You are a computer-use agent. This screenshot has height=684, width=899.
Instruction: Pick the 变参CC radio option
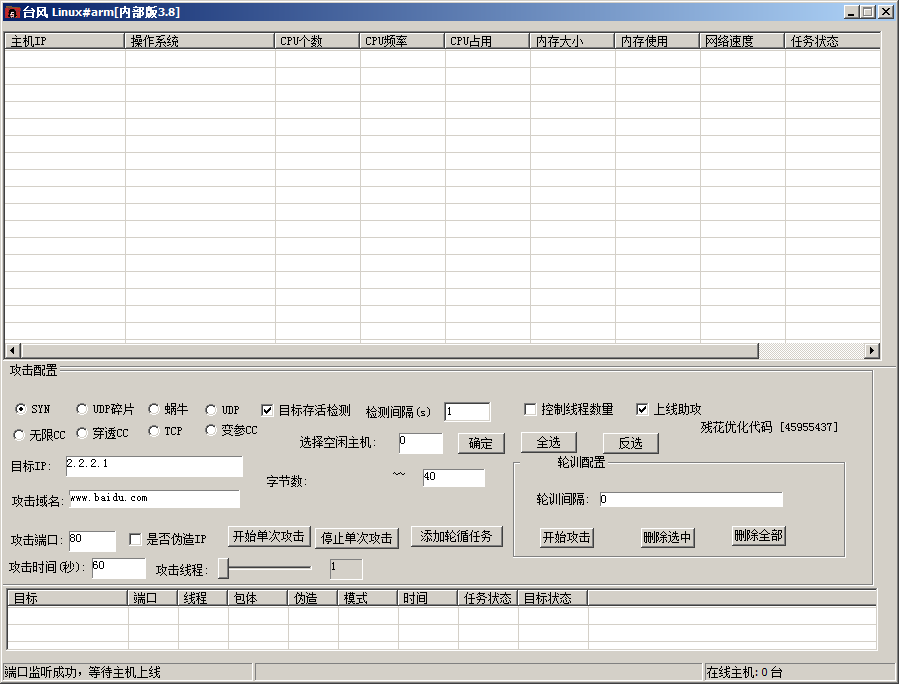(211, 430)
